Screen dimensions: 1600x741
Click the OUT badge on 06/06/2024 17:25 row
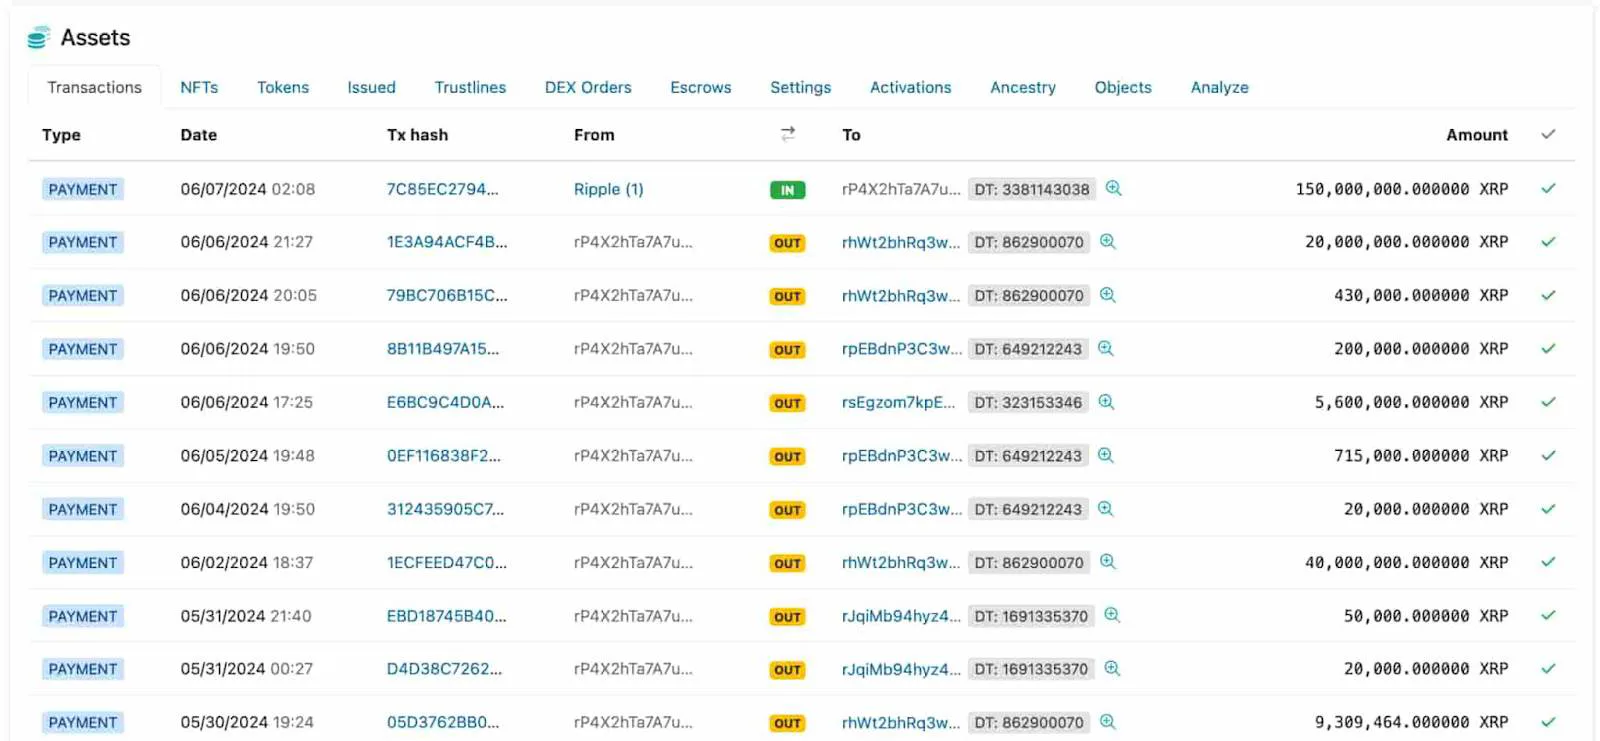(x=787, y=403)
